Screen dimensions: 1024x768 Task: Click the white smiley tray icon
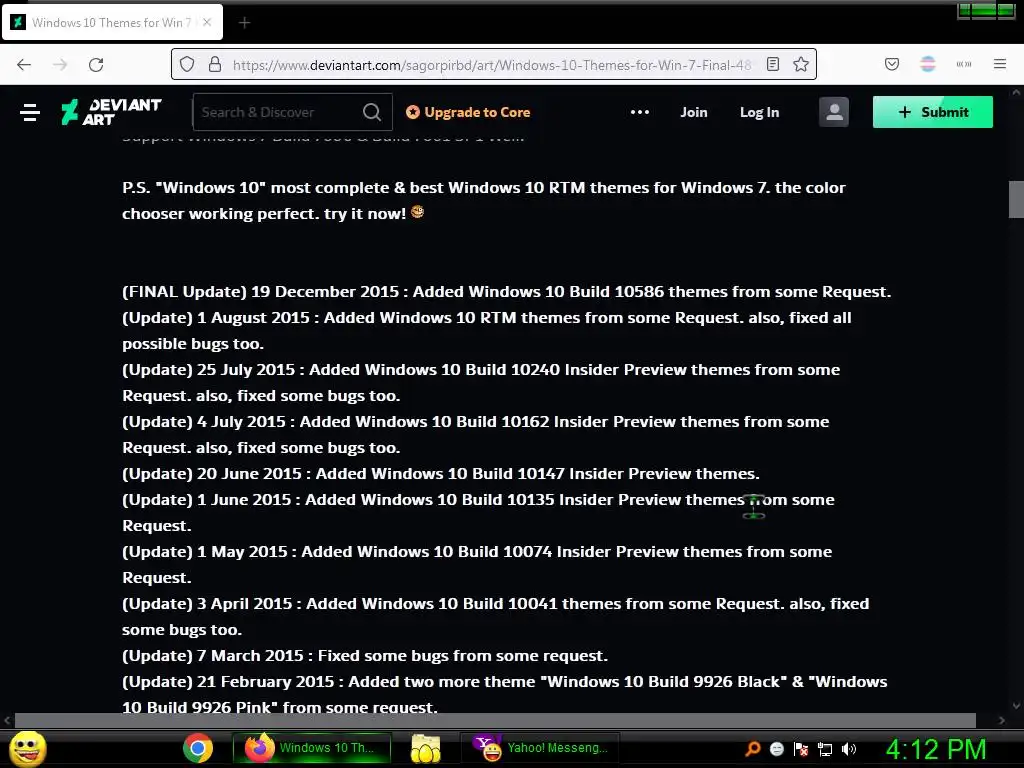click(x=776, y=749)
